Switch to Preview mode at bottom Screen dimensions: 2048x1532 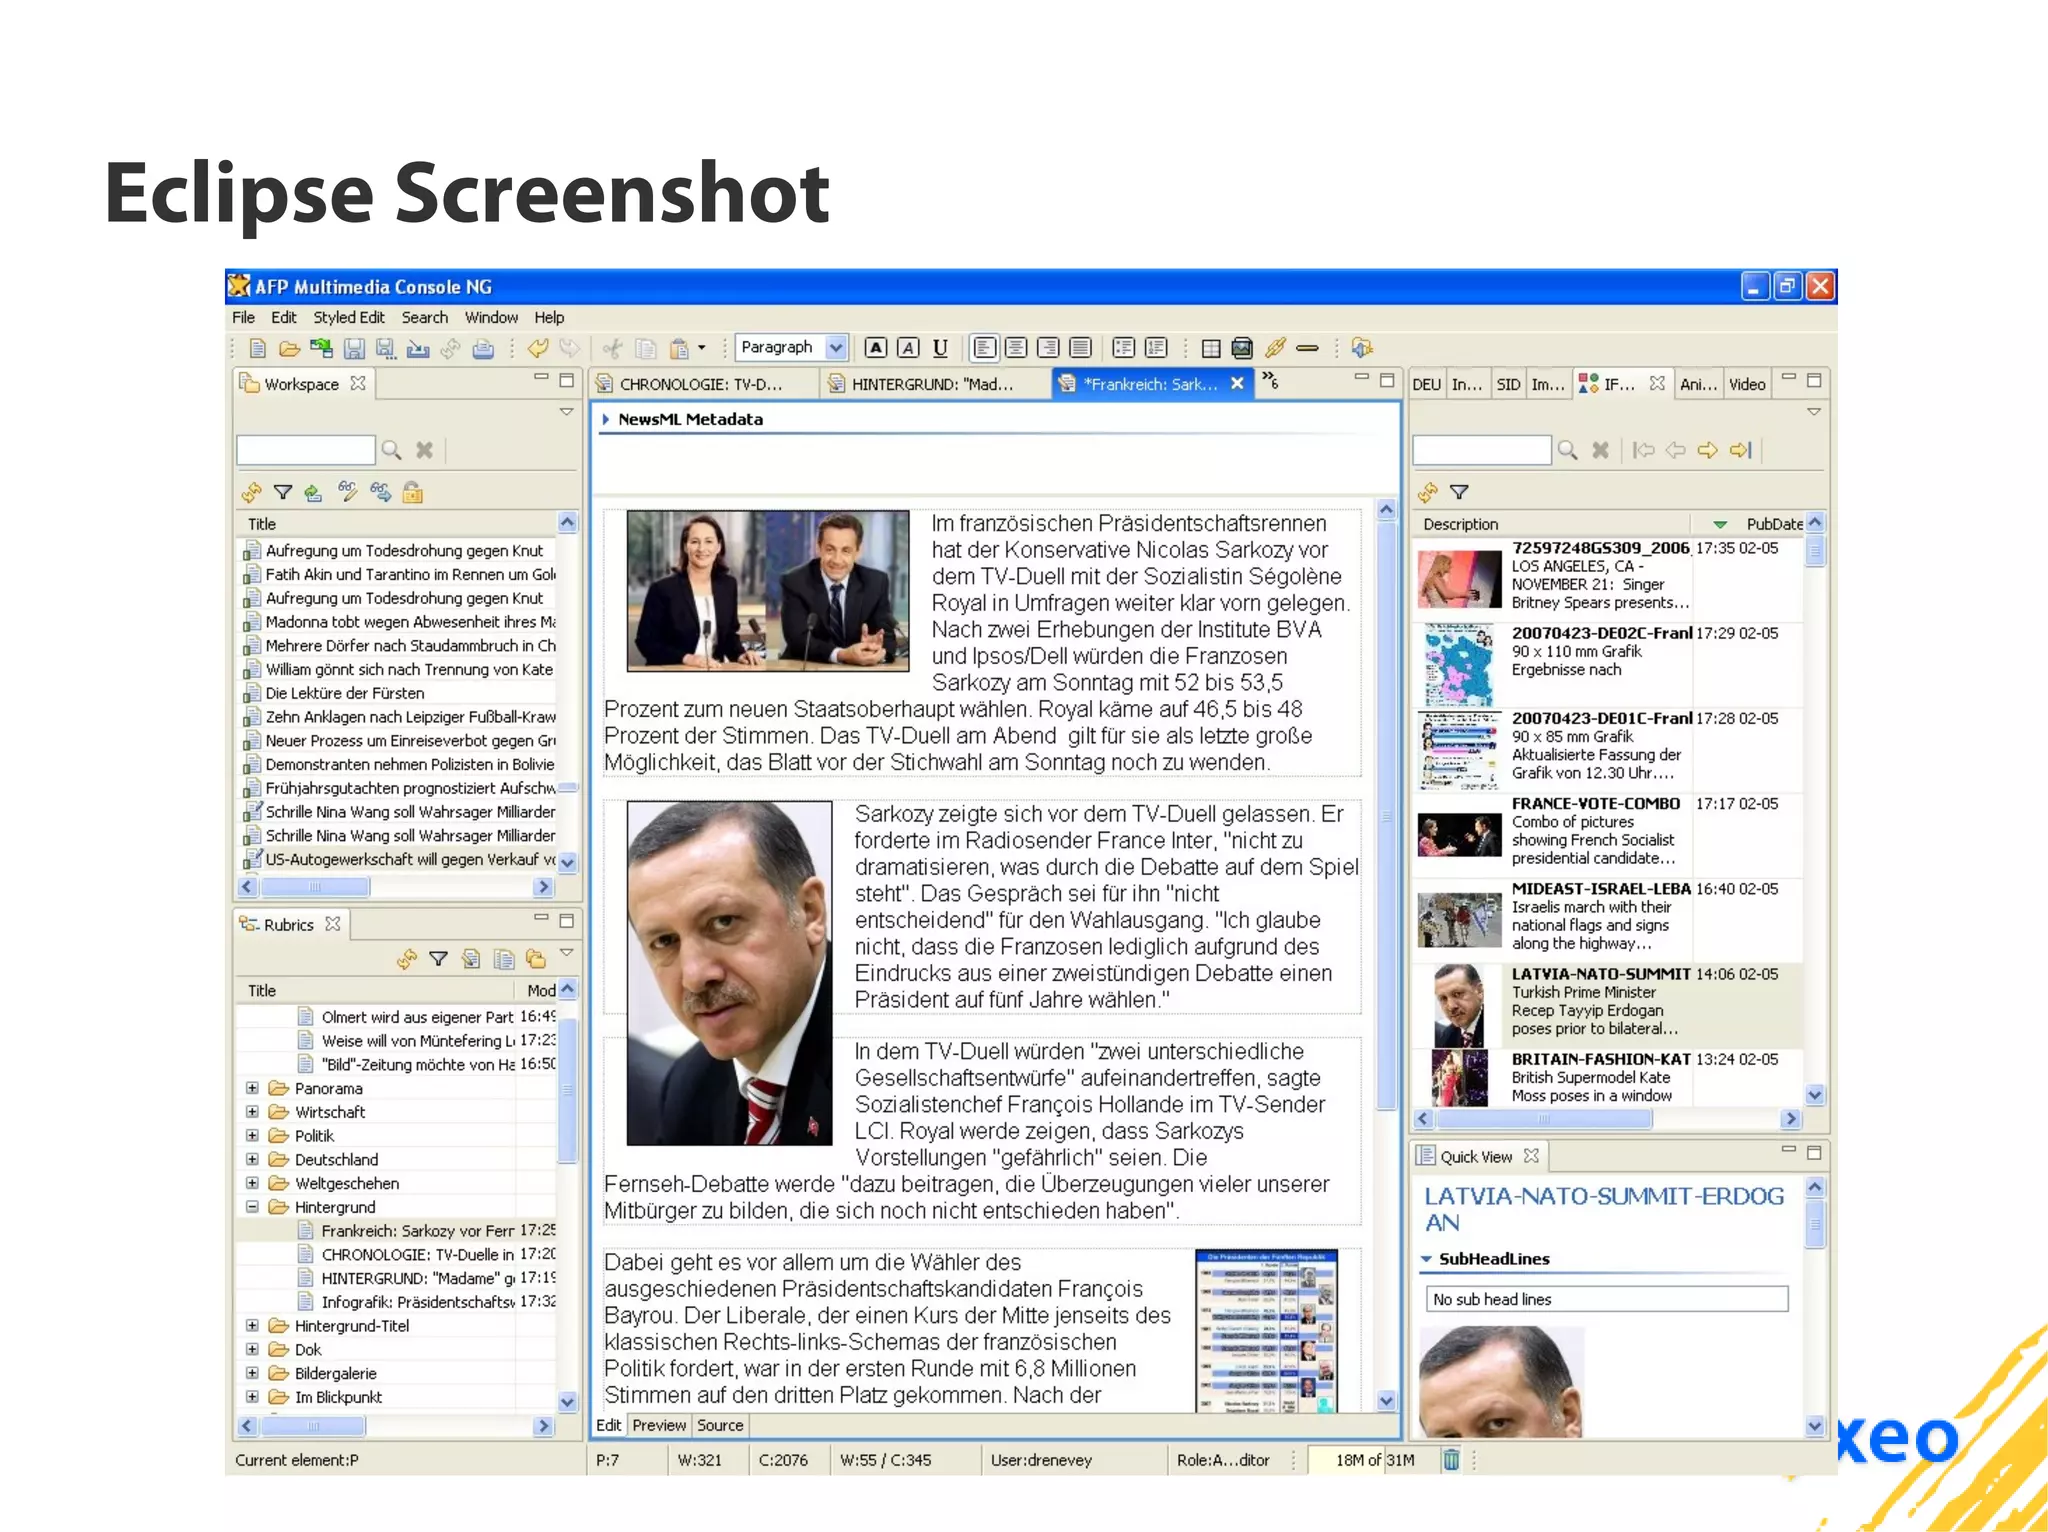659,1426
